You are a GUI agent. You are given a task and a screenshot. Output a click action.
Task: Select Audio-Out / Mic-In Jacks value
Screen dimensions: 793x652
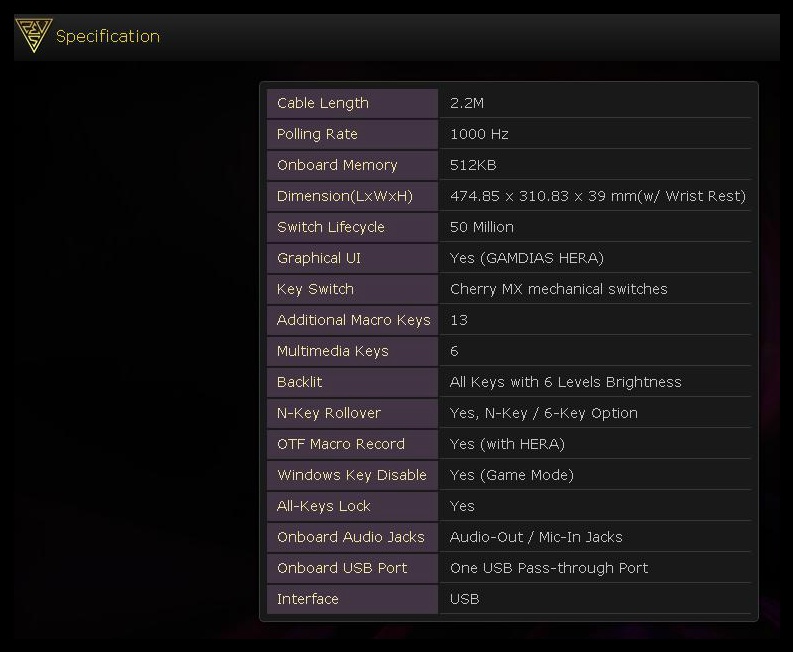pyautogui.click(x=536, y=537)
